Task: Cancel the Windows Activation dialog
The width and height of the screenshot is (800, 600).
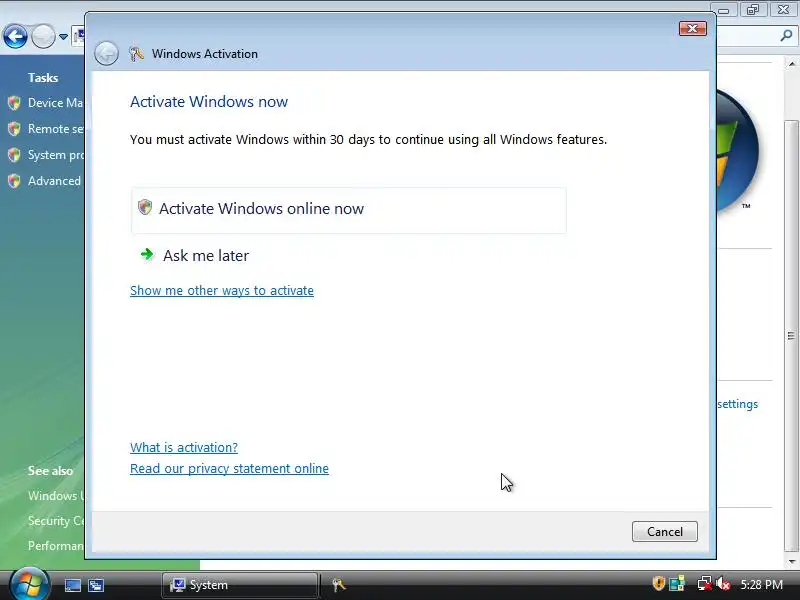Action: [664, 532]
